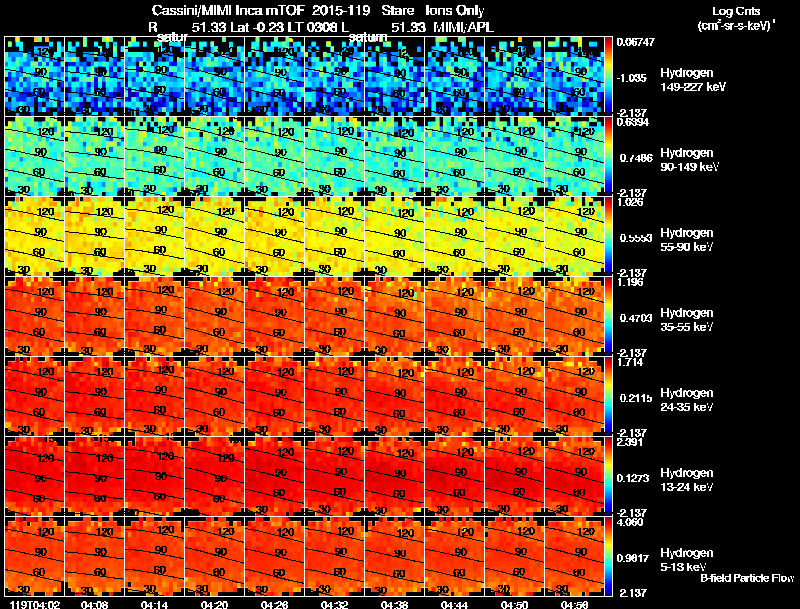Click the title text 'Cassini/MIMI Inca mTOF'
Image resolution: width=800 pixels, height=609 pixels.
click(x=228, y=11)
